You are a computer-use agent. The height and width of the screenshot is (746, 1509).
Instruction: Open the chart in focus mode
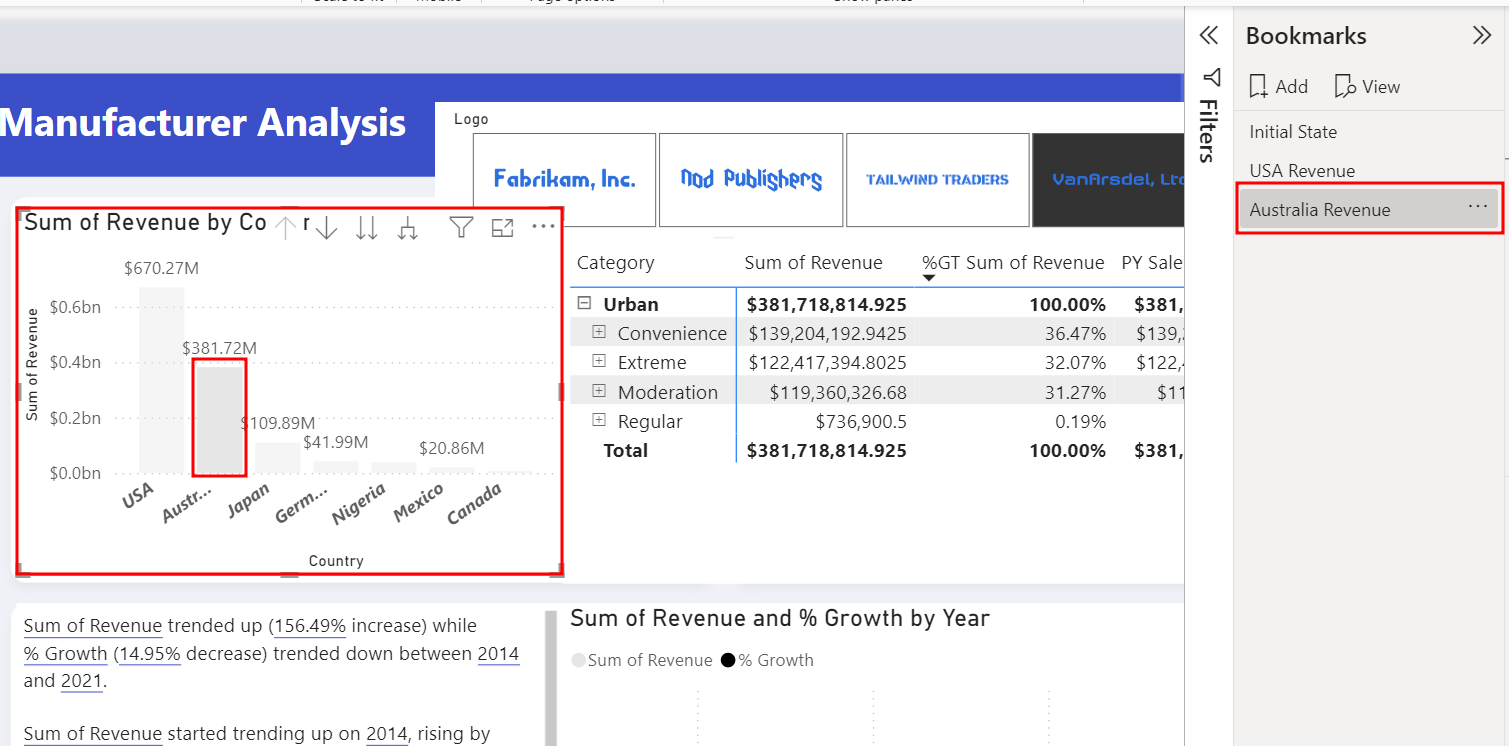click(x=503, y=228)
